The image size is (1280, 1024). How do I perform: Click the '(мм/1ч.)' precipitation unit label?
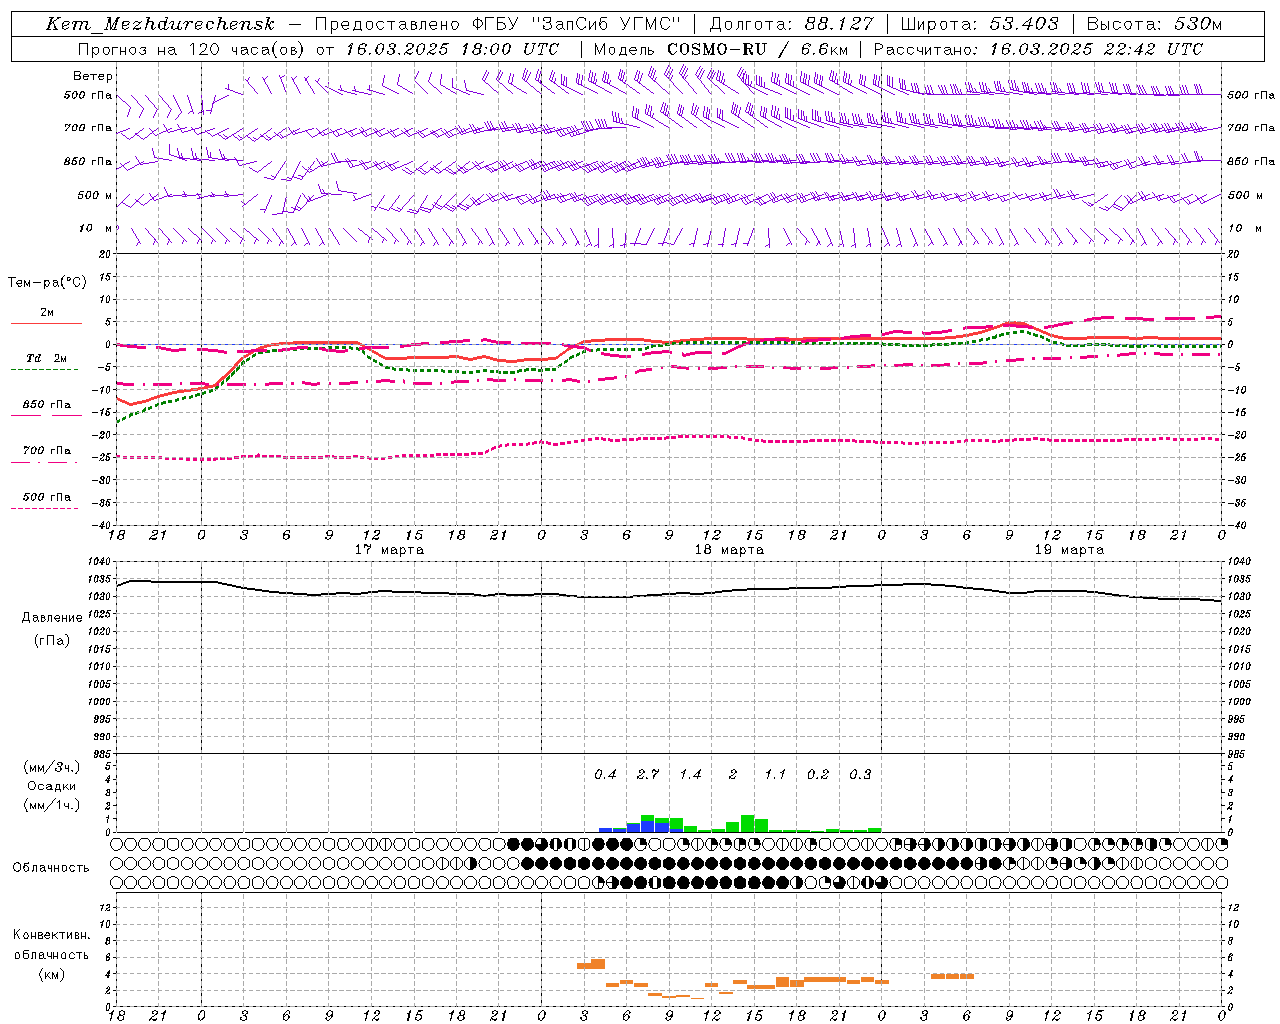52,805
